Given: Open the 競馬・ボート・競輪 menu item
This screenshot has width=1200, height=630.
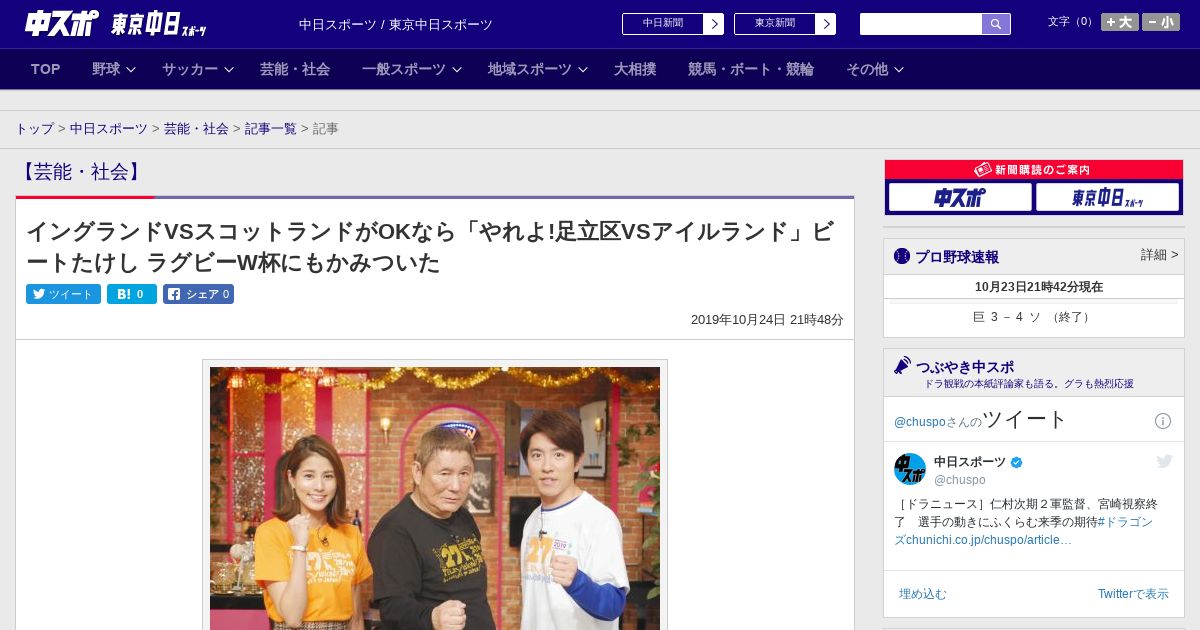Looking at the screenshot, I should [750, 69].
